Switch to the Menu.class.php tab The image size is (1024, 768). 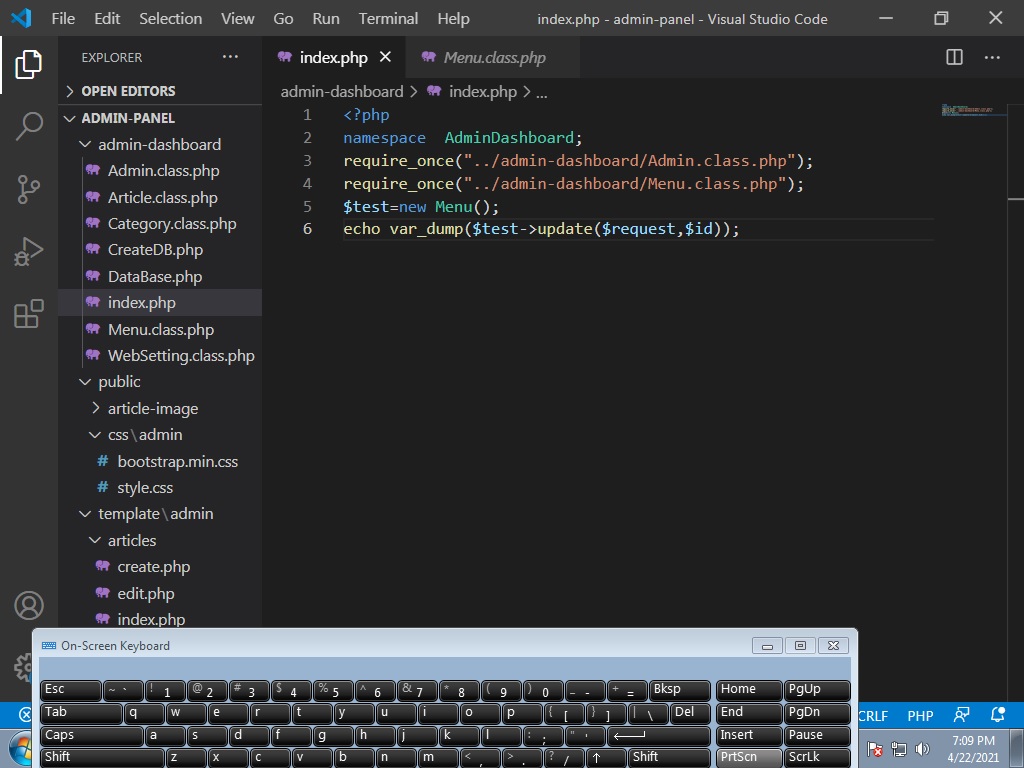pyautogui.click(x=494, y=57)
